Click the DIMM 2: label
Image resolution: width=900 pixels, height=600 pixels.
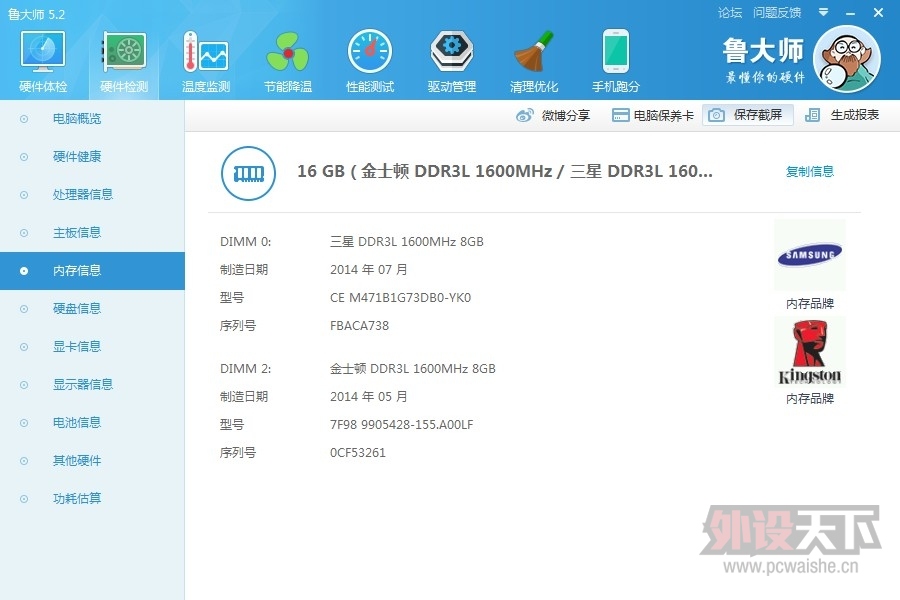pyautogui.click(x=245, y=369)
